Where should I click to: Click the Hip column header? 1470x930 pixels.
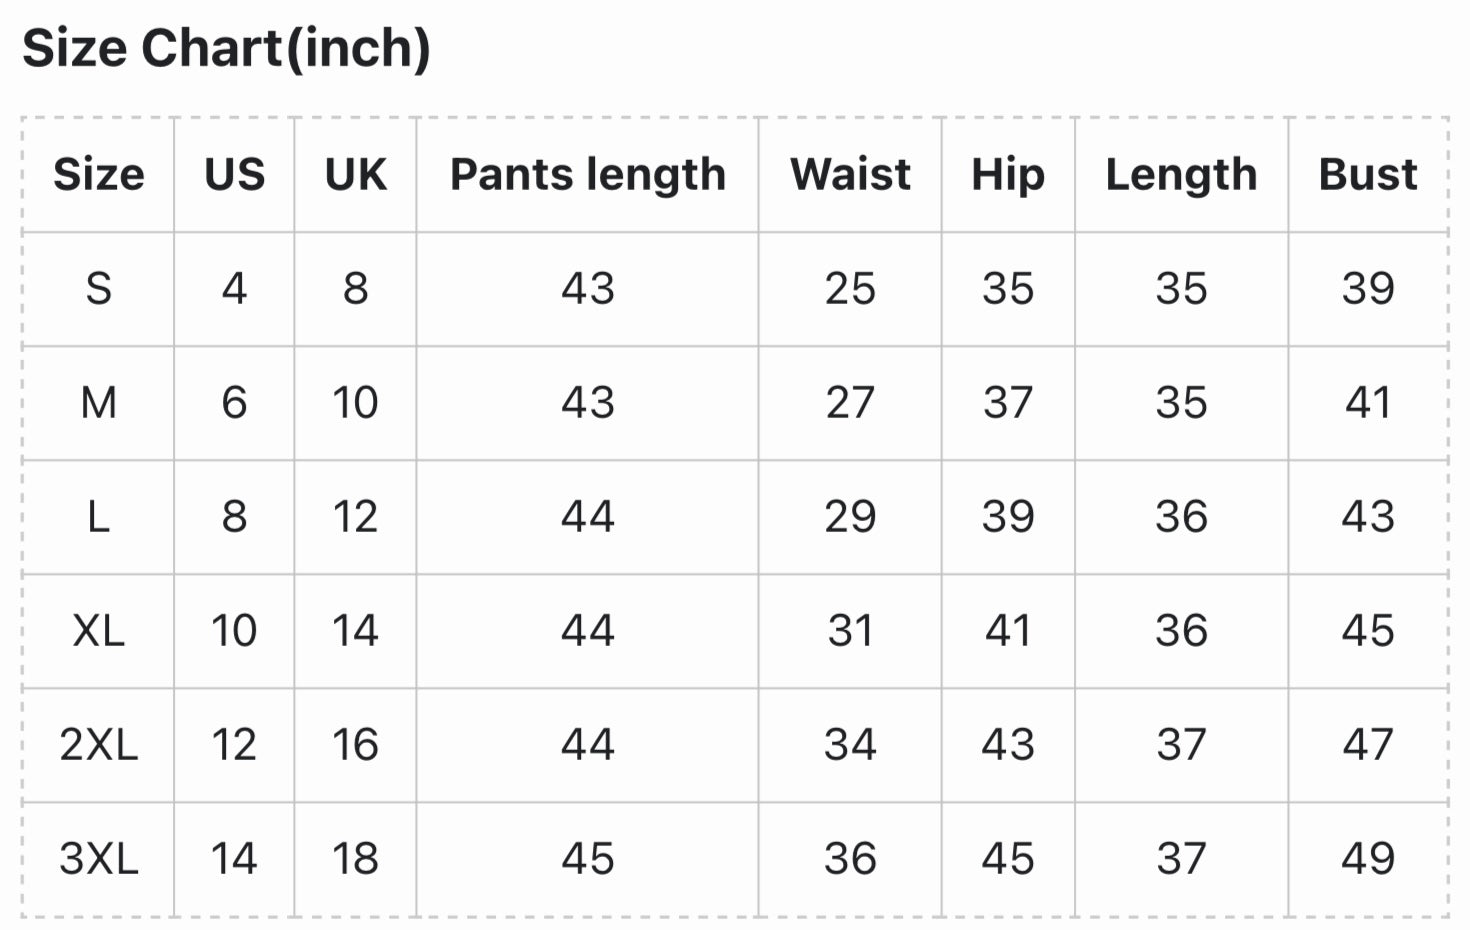click(x=1007, y=174)
